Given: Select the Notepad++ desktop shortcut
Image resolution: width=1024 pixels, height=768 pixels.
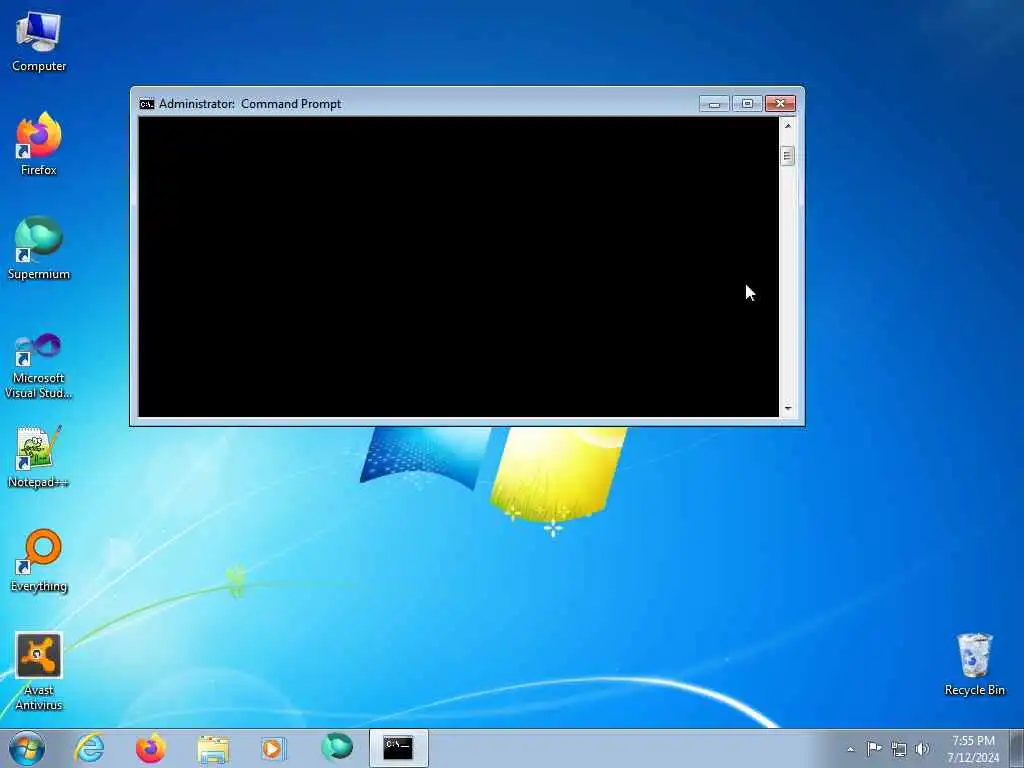Looking at the screenshot, I should (x=39, y=457).
